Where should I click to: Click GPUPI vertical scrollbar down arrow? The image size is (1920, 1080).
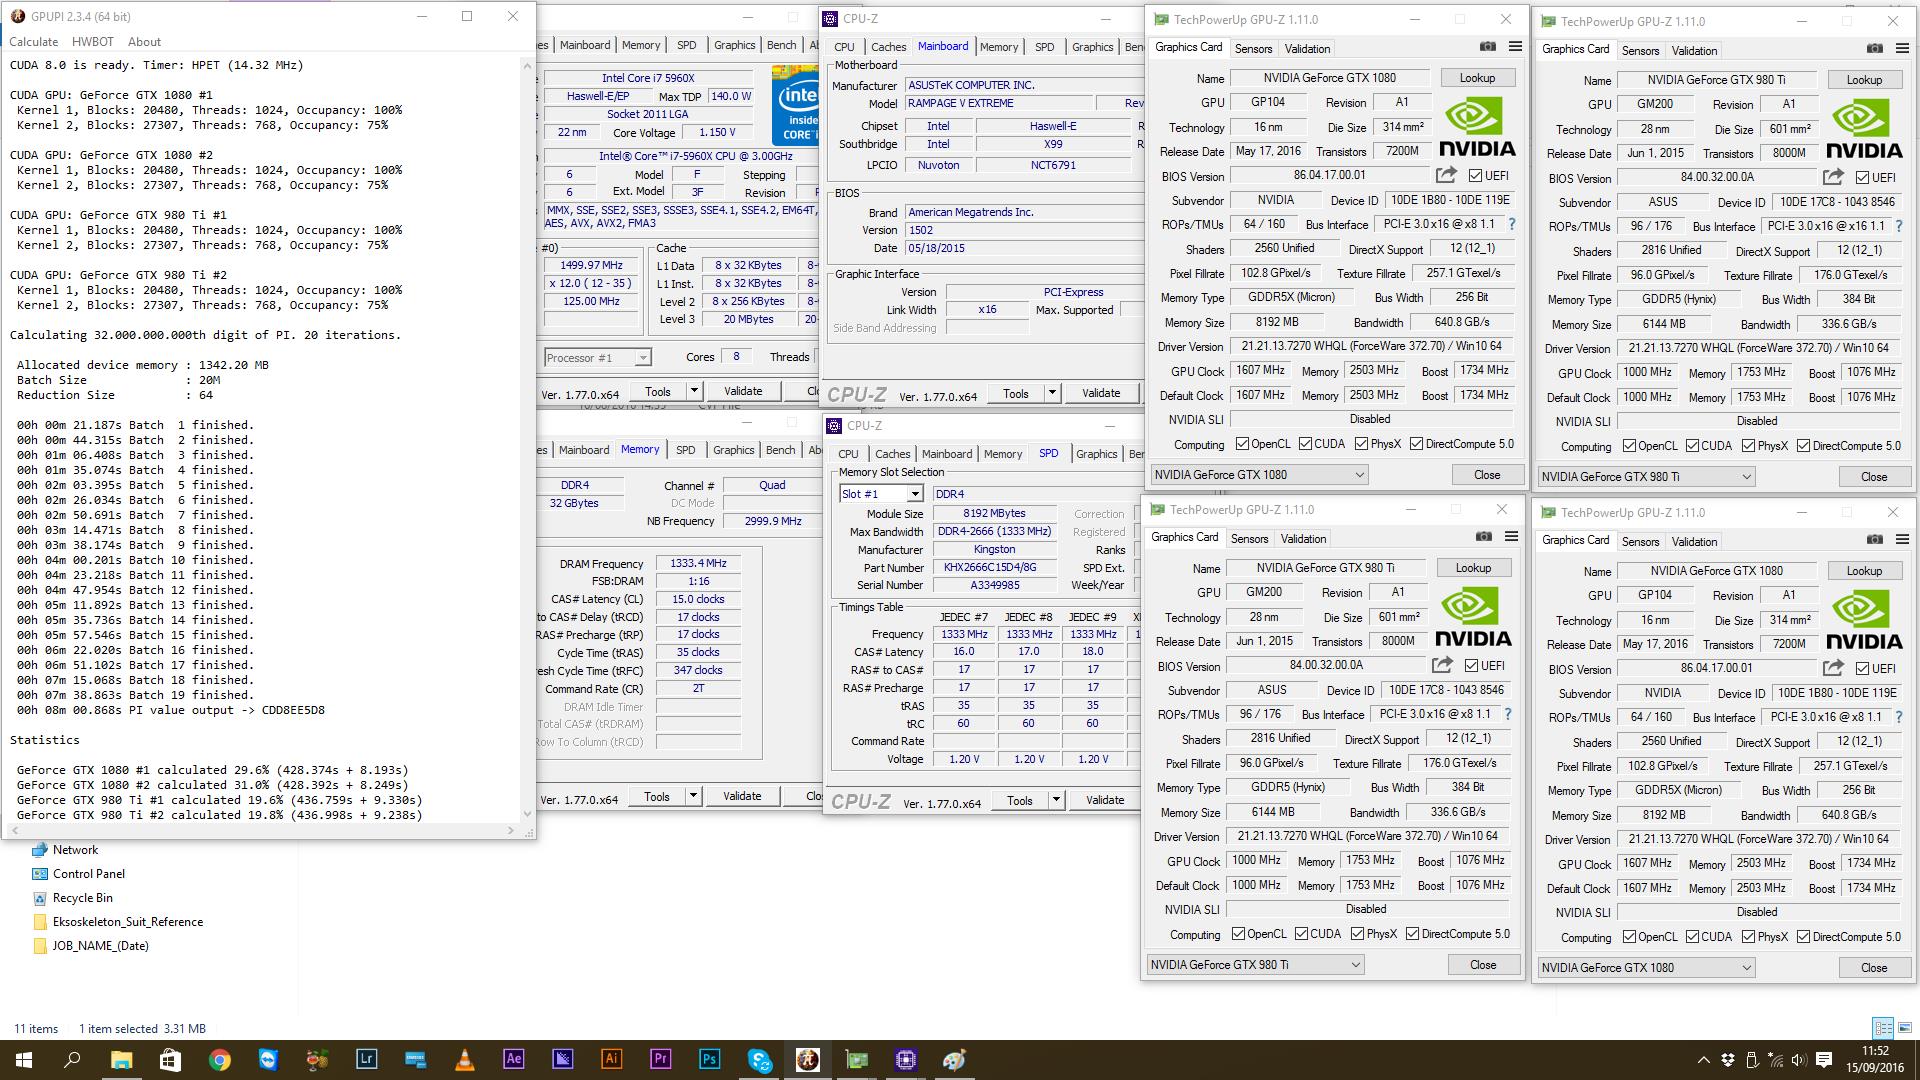click(x=527, y=813)
